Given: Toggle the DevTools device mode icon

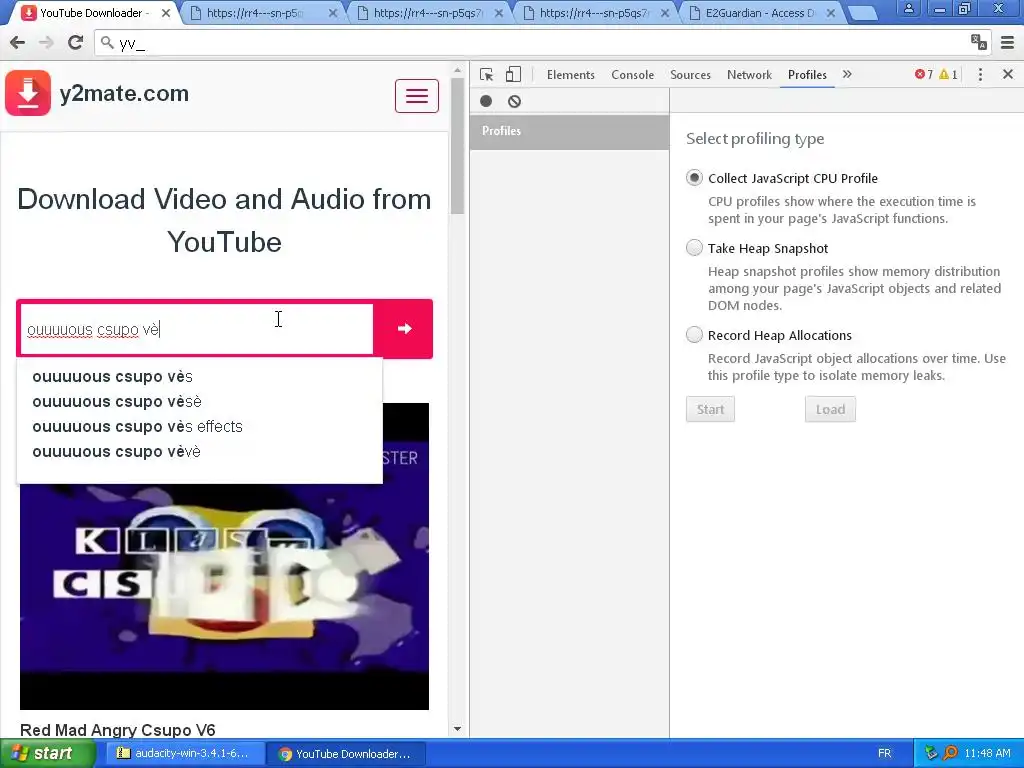Looking at the screenshot, I should 513,74.
